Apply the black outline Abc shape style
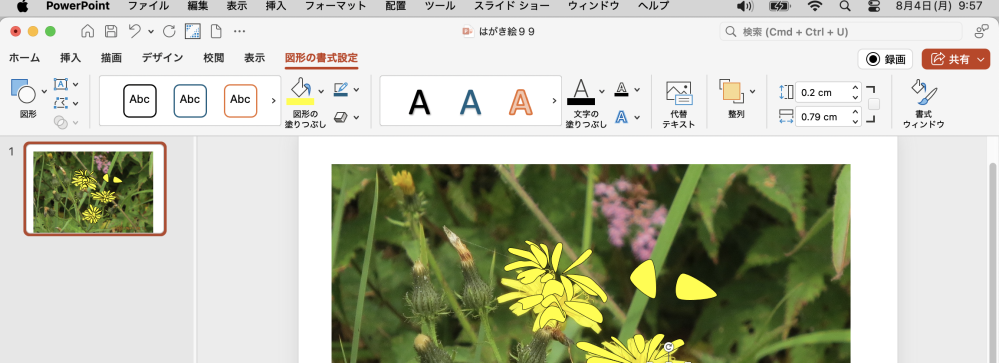Viewport: 999px width, 363px height. [140, 100]
